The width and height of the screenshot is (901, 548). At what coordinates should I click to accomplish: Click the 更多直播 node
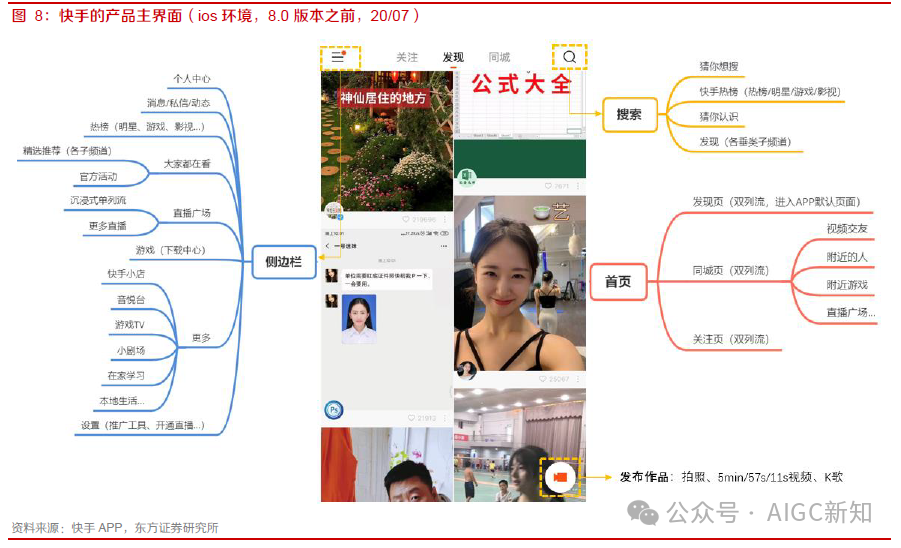tap(107, 226)
